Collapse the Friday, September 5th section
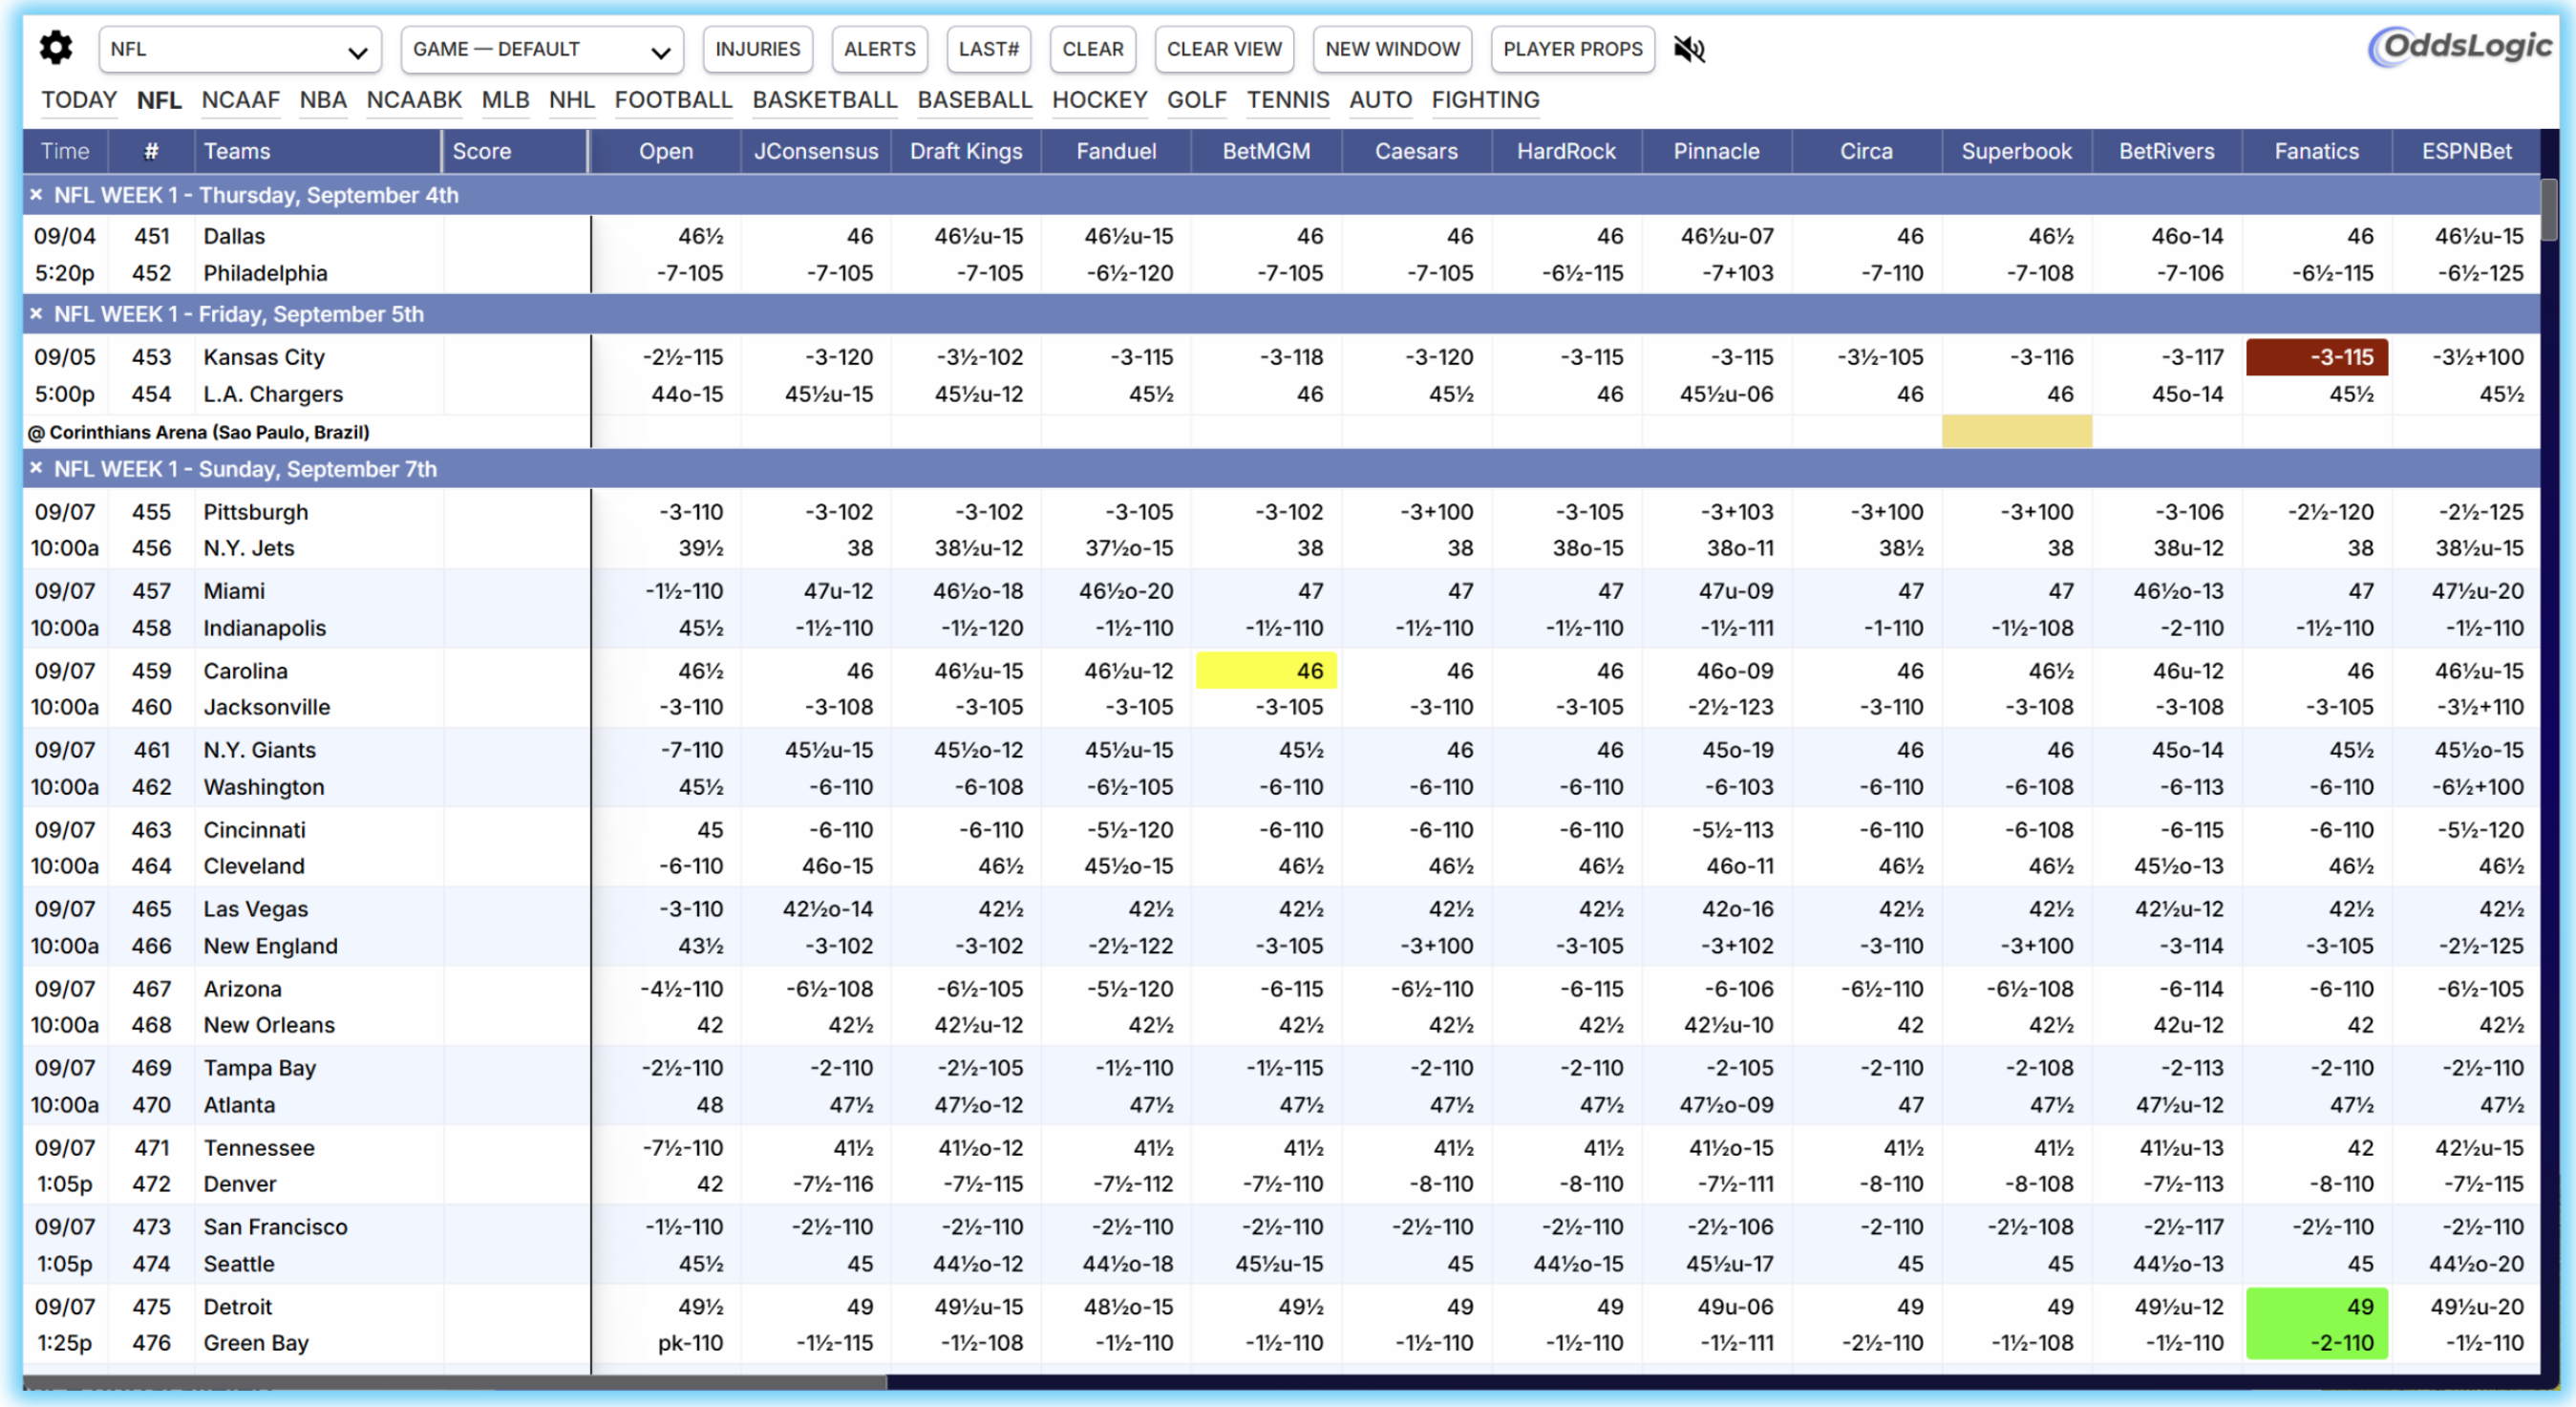Image resolution: width=2576 pixels, height=1407 pixels. (x=36, y=314)
